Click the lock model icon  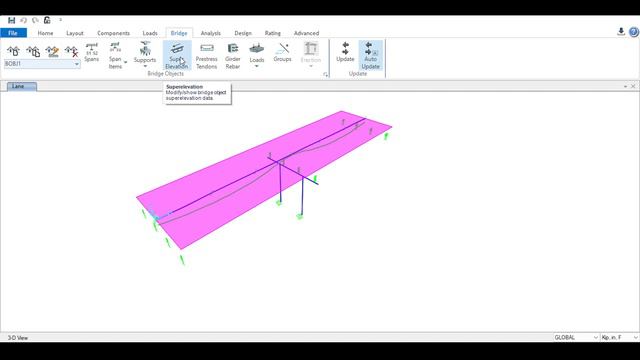point(47,20)
